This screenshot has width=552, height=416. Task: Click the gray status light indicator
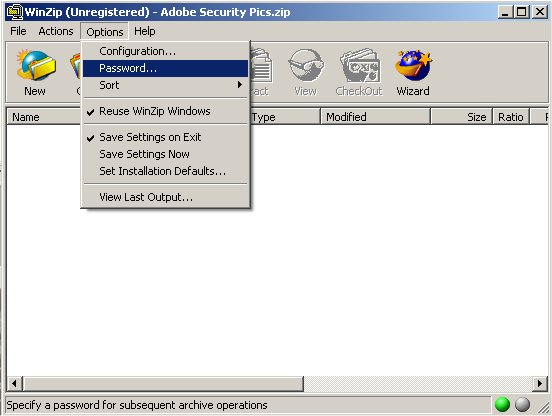pos(522,404)
